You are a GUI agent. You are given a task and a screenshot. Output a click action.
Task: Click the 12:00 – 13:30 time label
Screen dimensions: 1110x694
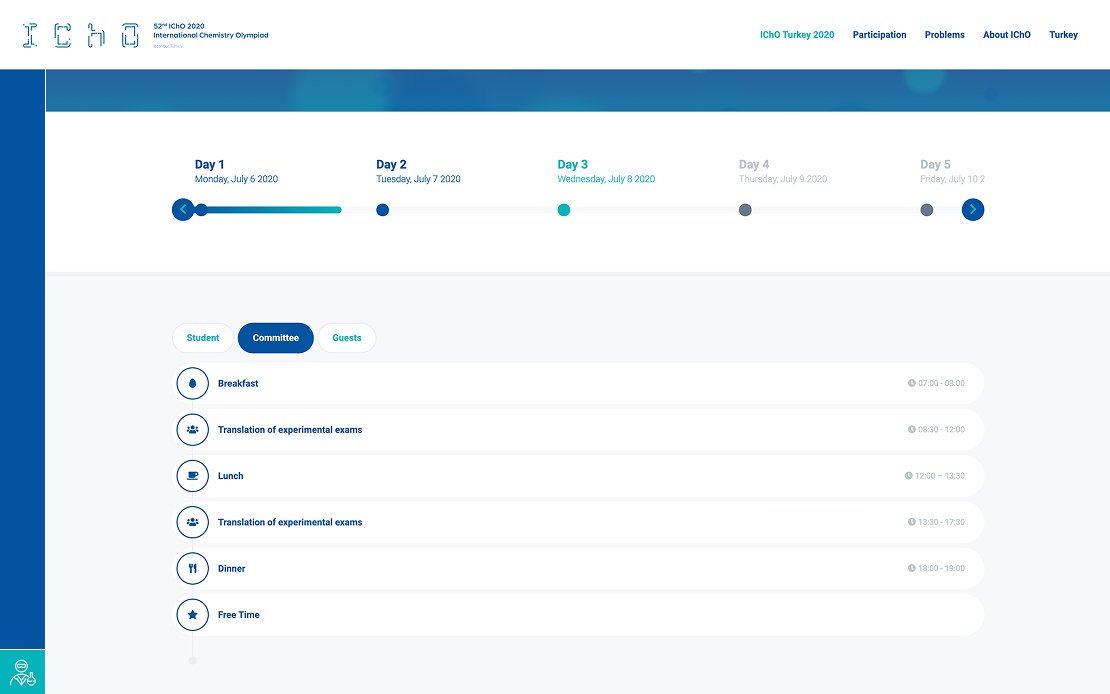940,476
